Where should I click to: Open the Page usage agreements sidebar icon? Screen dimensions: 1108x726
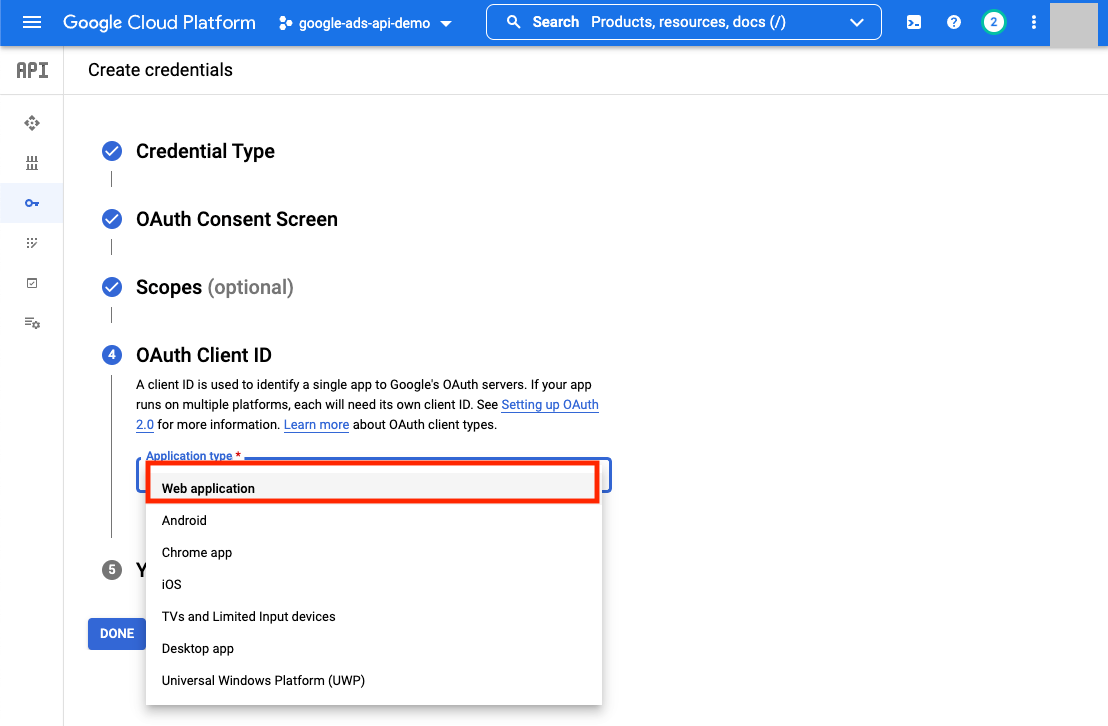(x=32, y=323)
